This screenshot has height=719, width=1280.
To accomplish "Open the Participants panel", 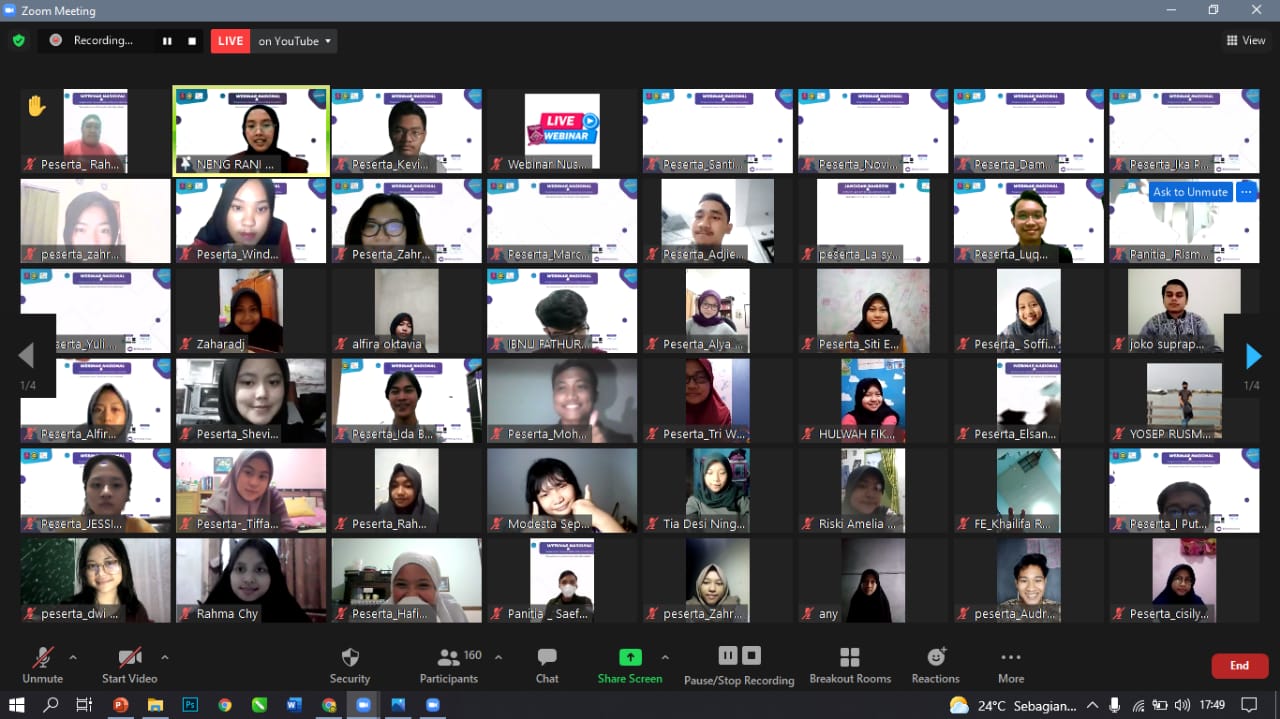I will (x=449, y=664).
